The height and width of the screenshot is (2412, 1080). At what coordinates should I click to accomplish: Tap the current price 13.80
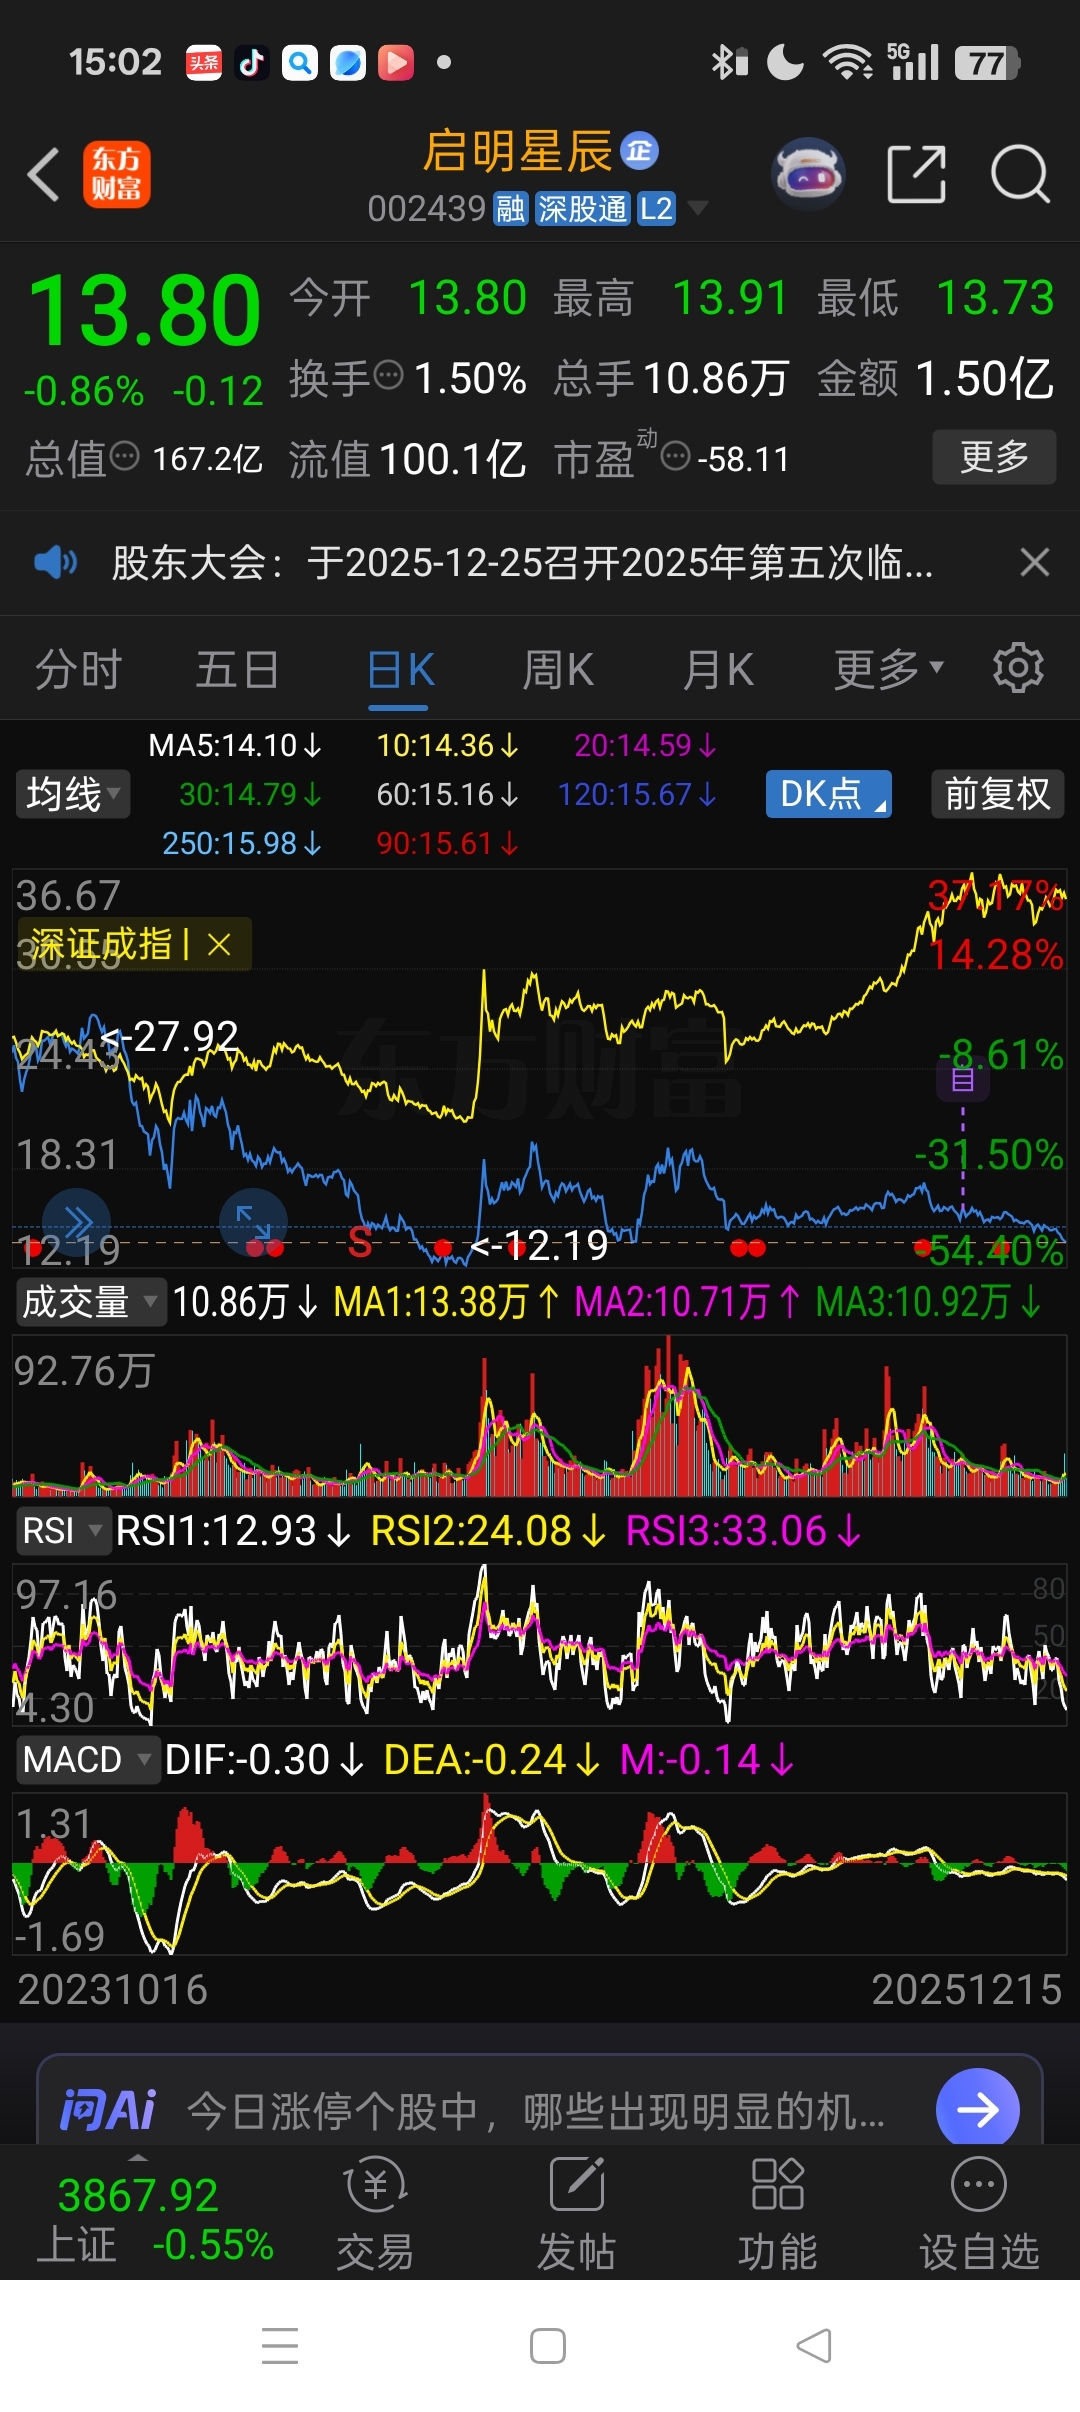[145, 312]
